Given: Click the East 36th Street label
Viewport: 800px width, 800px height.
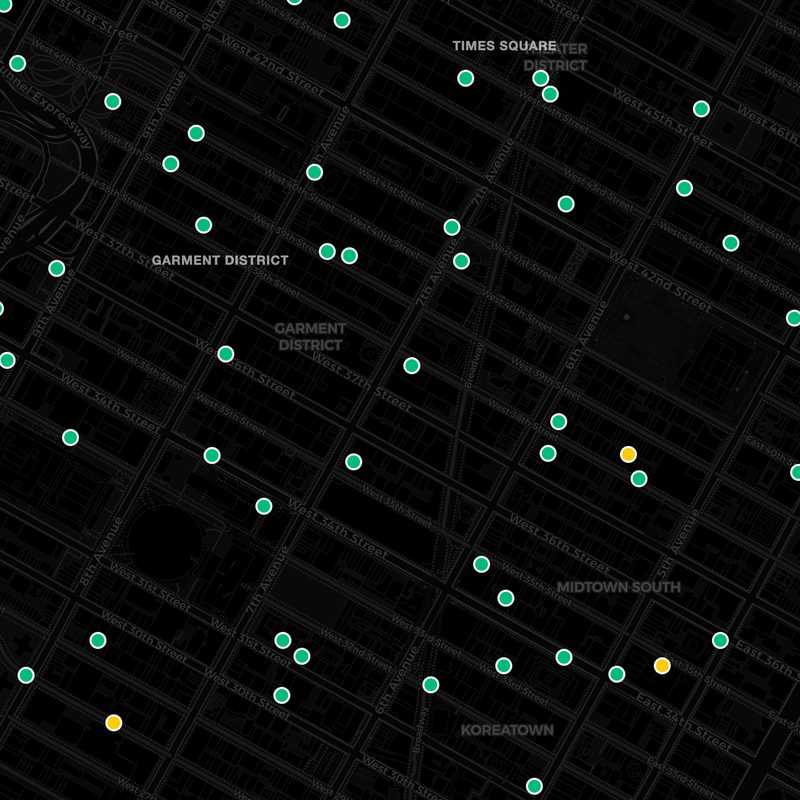Looking at the screenshot, I should tap(765, 656).
